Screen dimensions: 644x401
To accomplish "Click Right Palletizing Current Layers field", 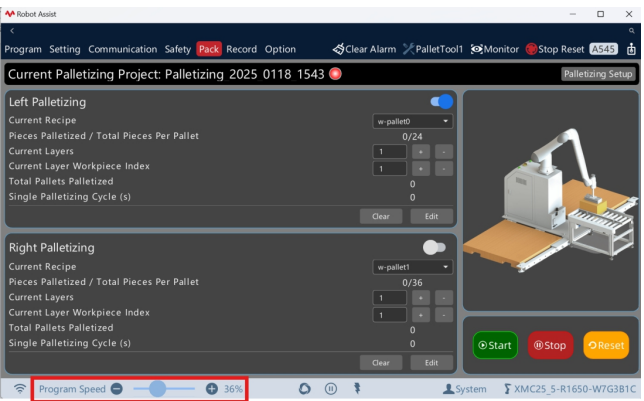I will [390, 298].
